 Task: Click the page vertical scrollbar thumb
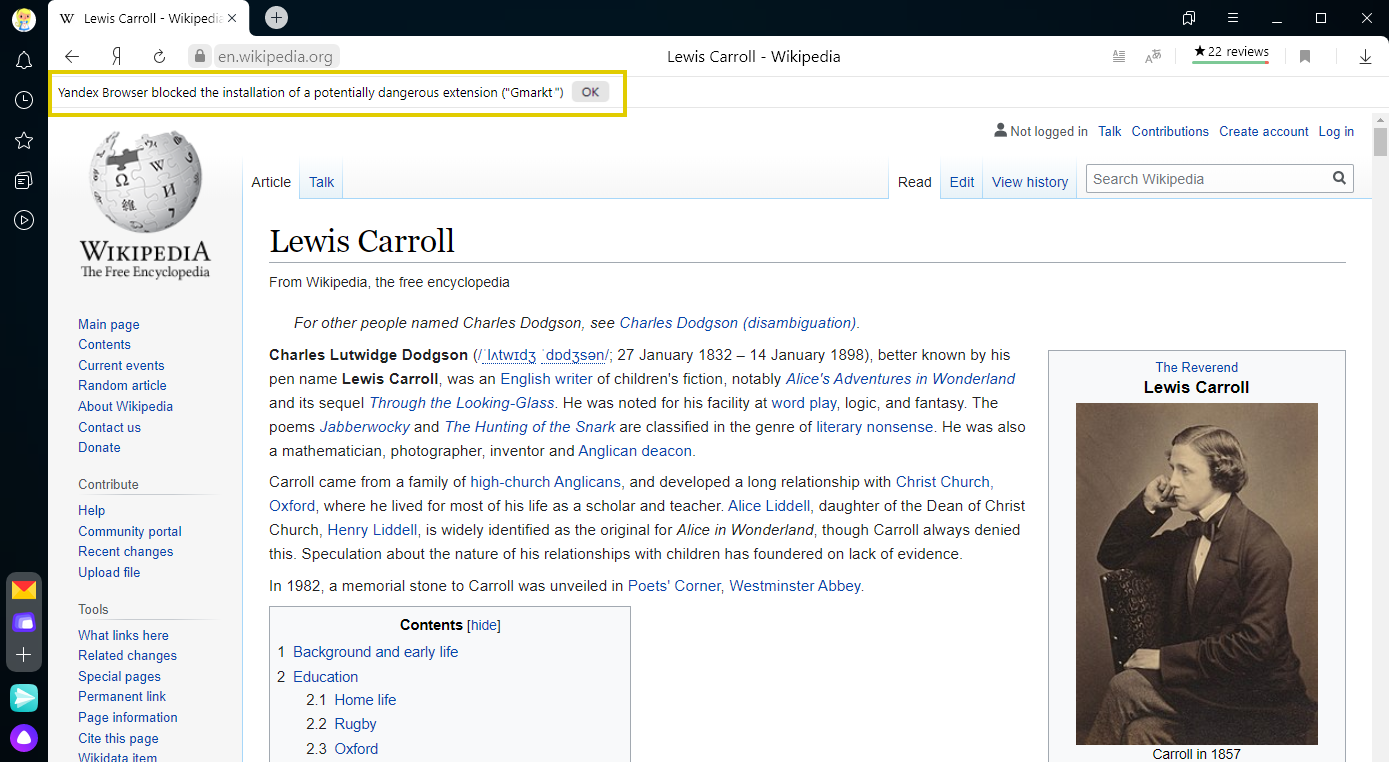[1381, 142]
